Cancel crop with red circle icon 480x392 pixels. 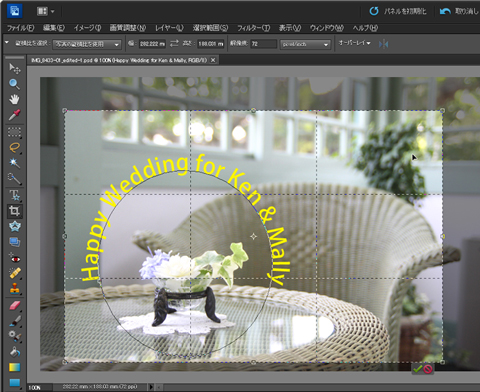point(428,369)
